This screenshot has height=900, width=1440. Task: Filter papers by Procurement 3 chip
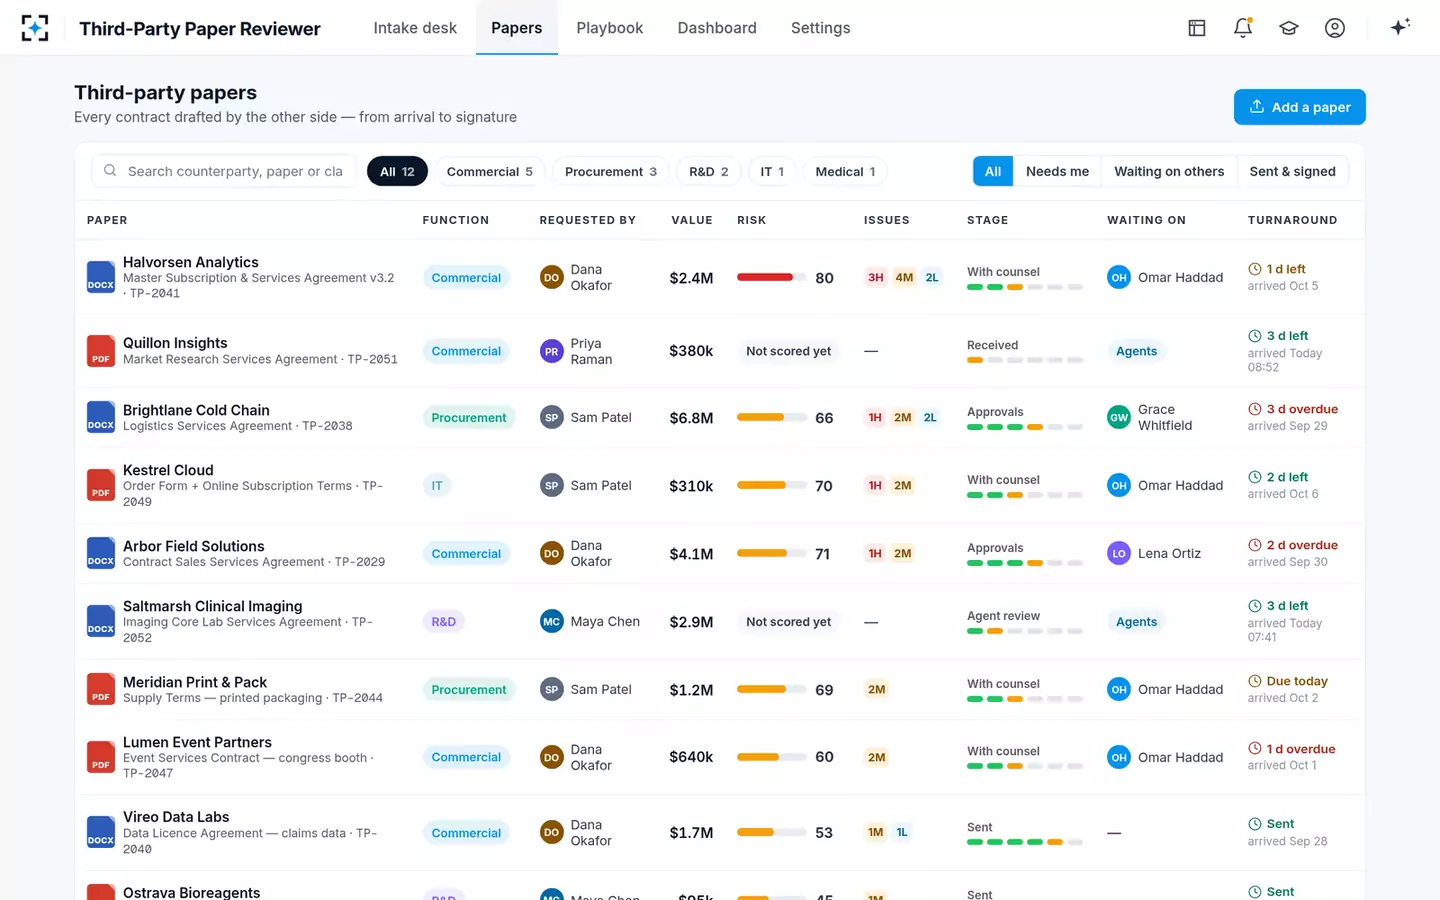pos(611,171)
